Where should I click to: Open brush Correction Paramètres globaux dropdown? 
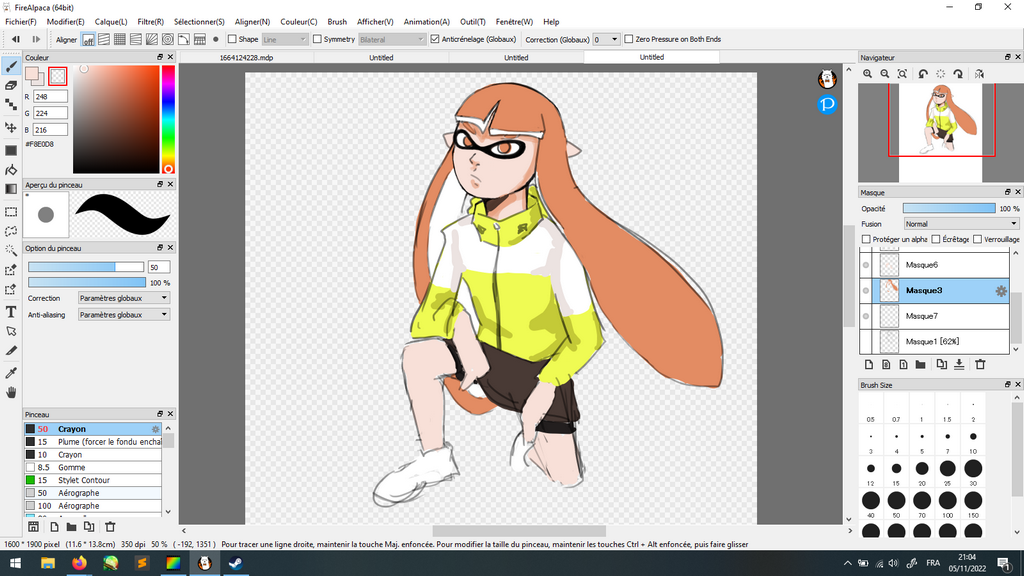[123, 298]
